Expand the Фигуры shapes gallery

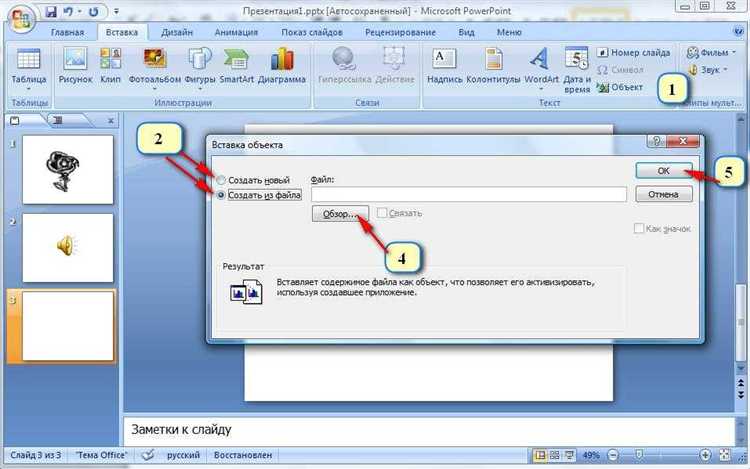click(x=199, y=89)
